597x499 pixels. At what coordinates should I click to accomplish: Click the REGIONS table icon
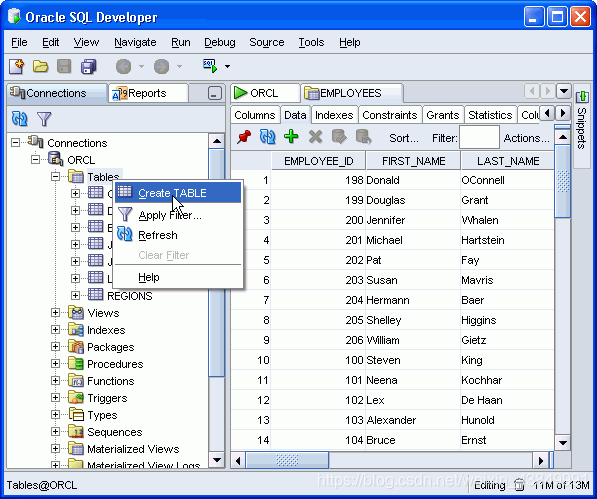(96, 294)
